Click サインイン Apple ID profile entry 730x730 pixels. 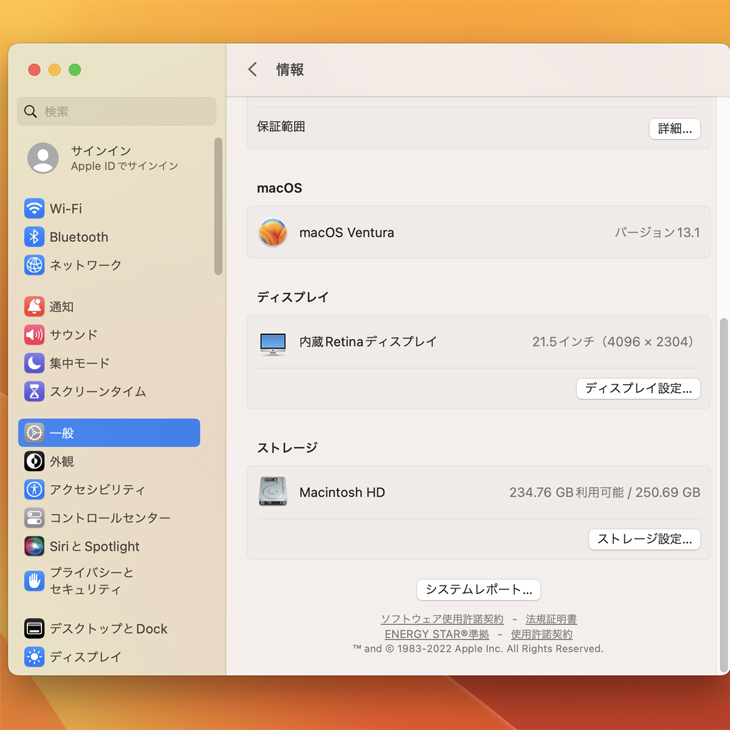pyautogui.click(x=110, y=158)
